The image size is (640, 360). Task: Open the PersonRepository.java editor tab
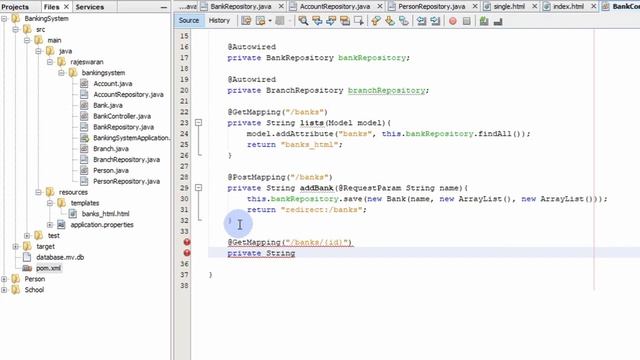point(431,7)
